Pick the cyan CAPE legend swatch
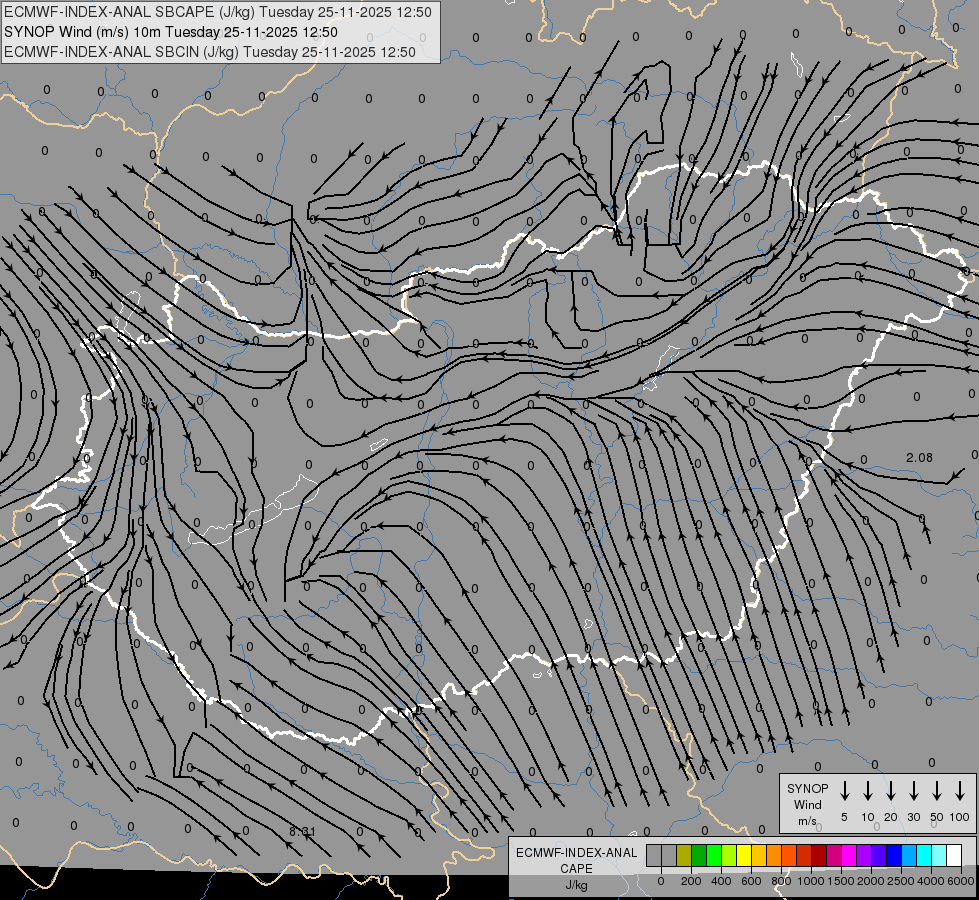This screenshot has width=979, height=900. (x=923, y=855)
